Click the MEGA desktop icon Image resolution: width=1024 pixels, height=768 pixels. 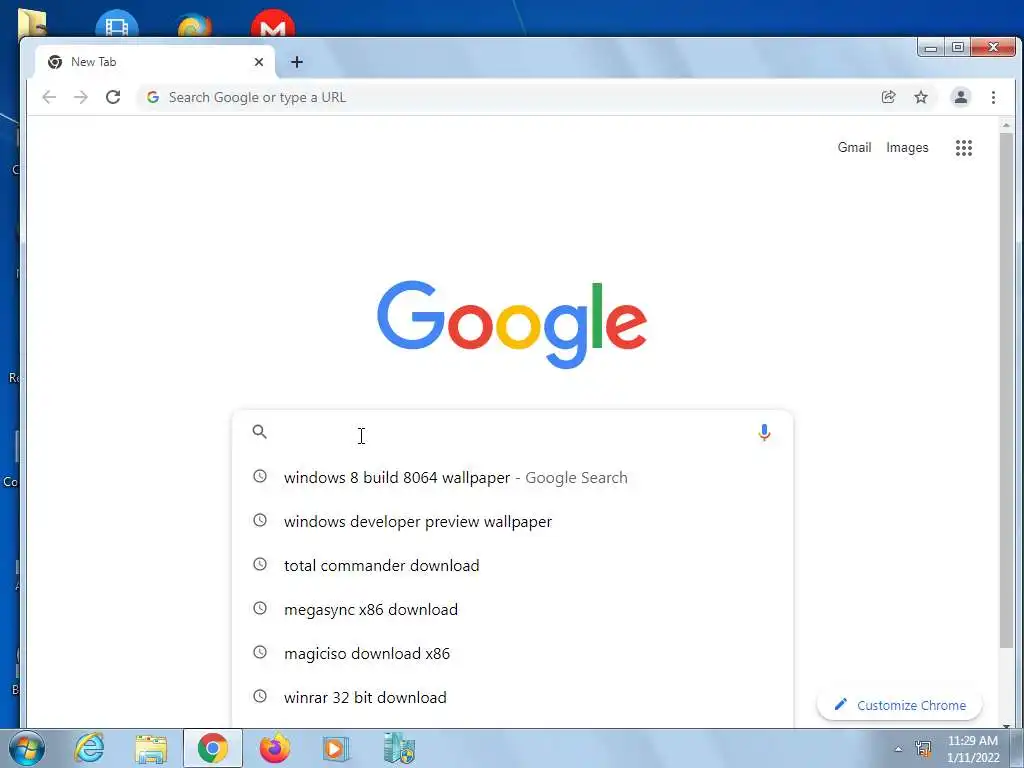point(272,24)
